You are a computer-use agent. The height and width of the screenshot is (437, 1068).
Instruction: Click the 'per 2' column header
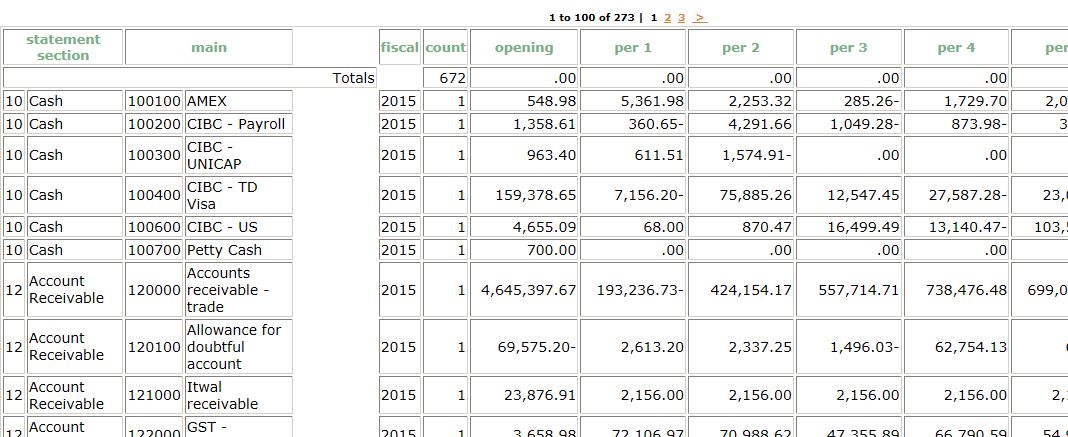740,48
